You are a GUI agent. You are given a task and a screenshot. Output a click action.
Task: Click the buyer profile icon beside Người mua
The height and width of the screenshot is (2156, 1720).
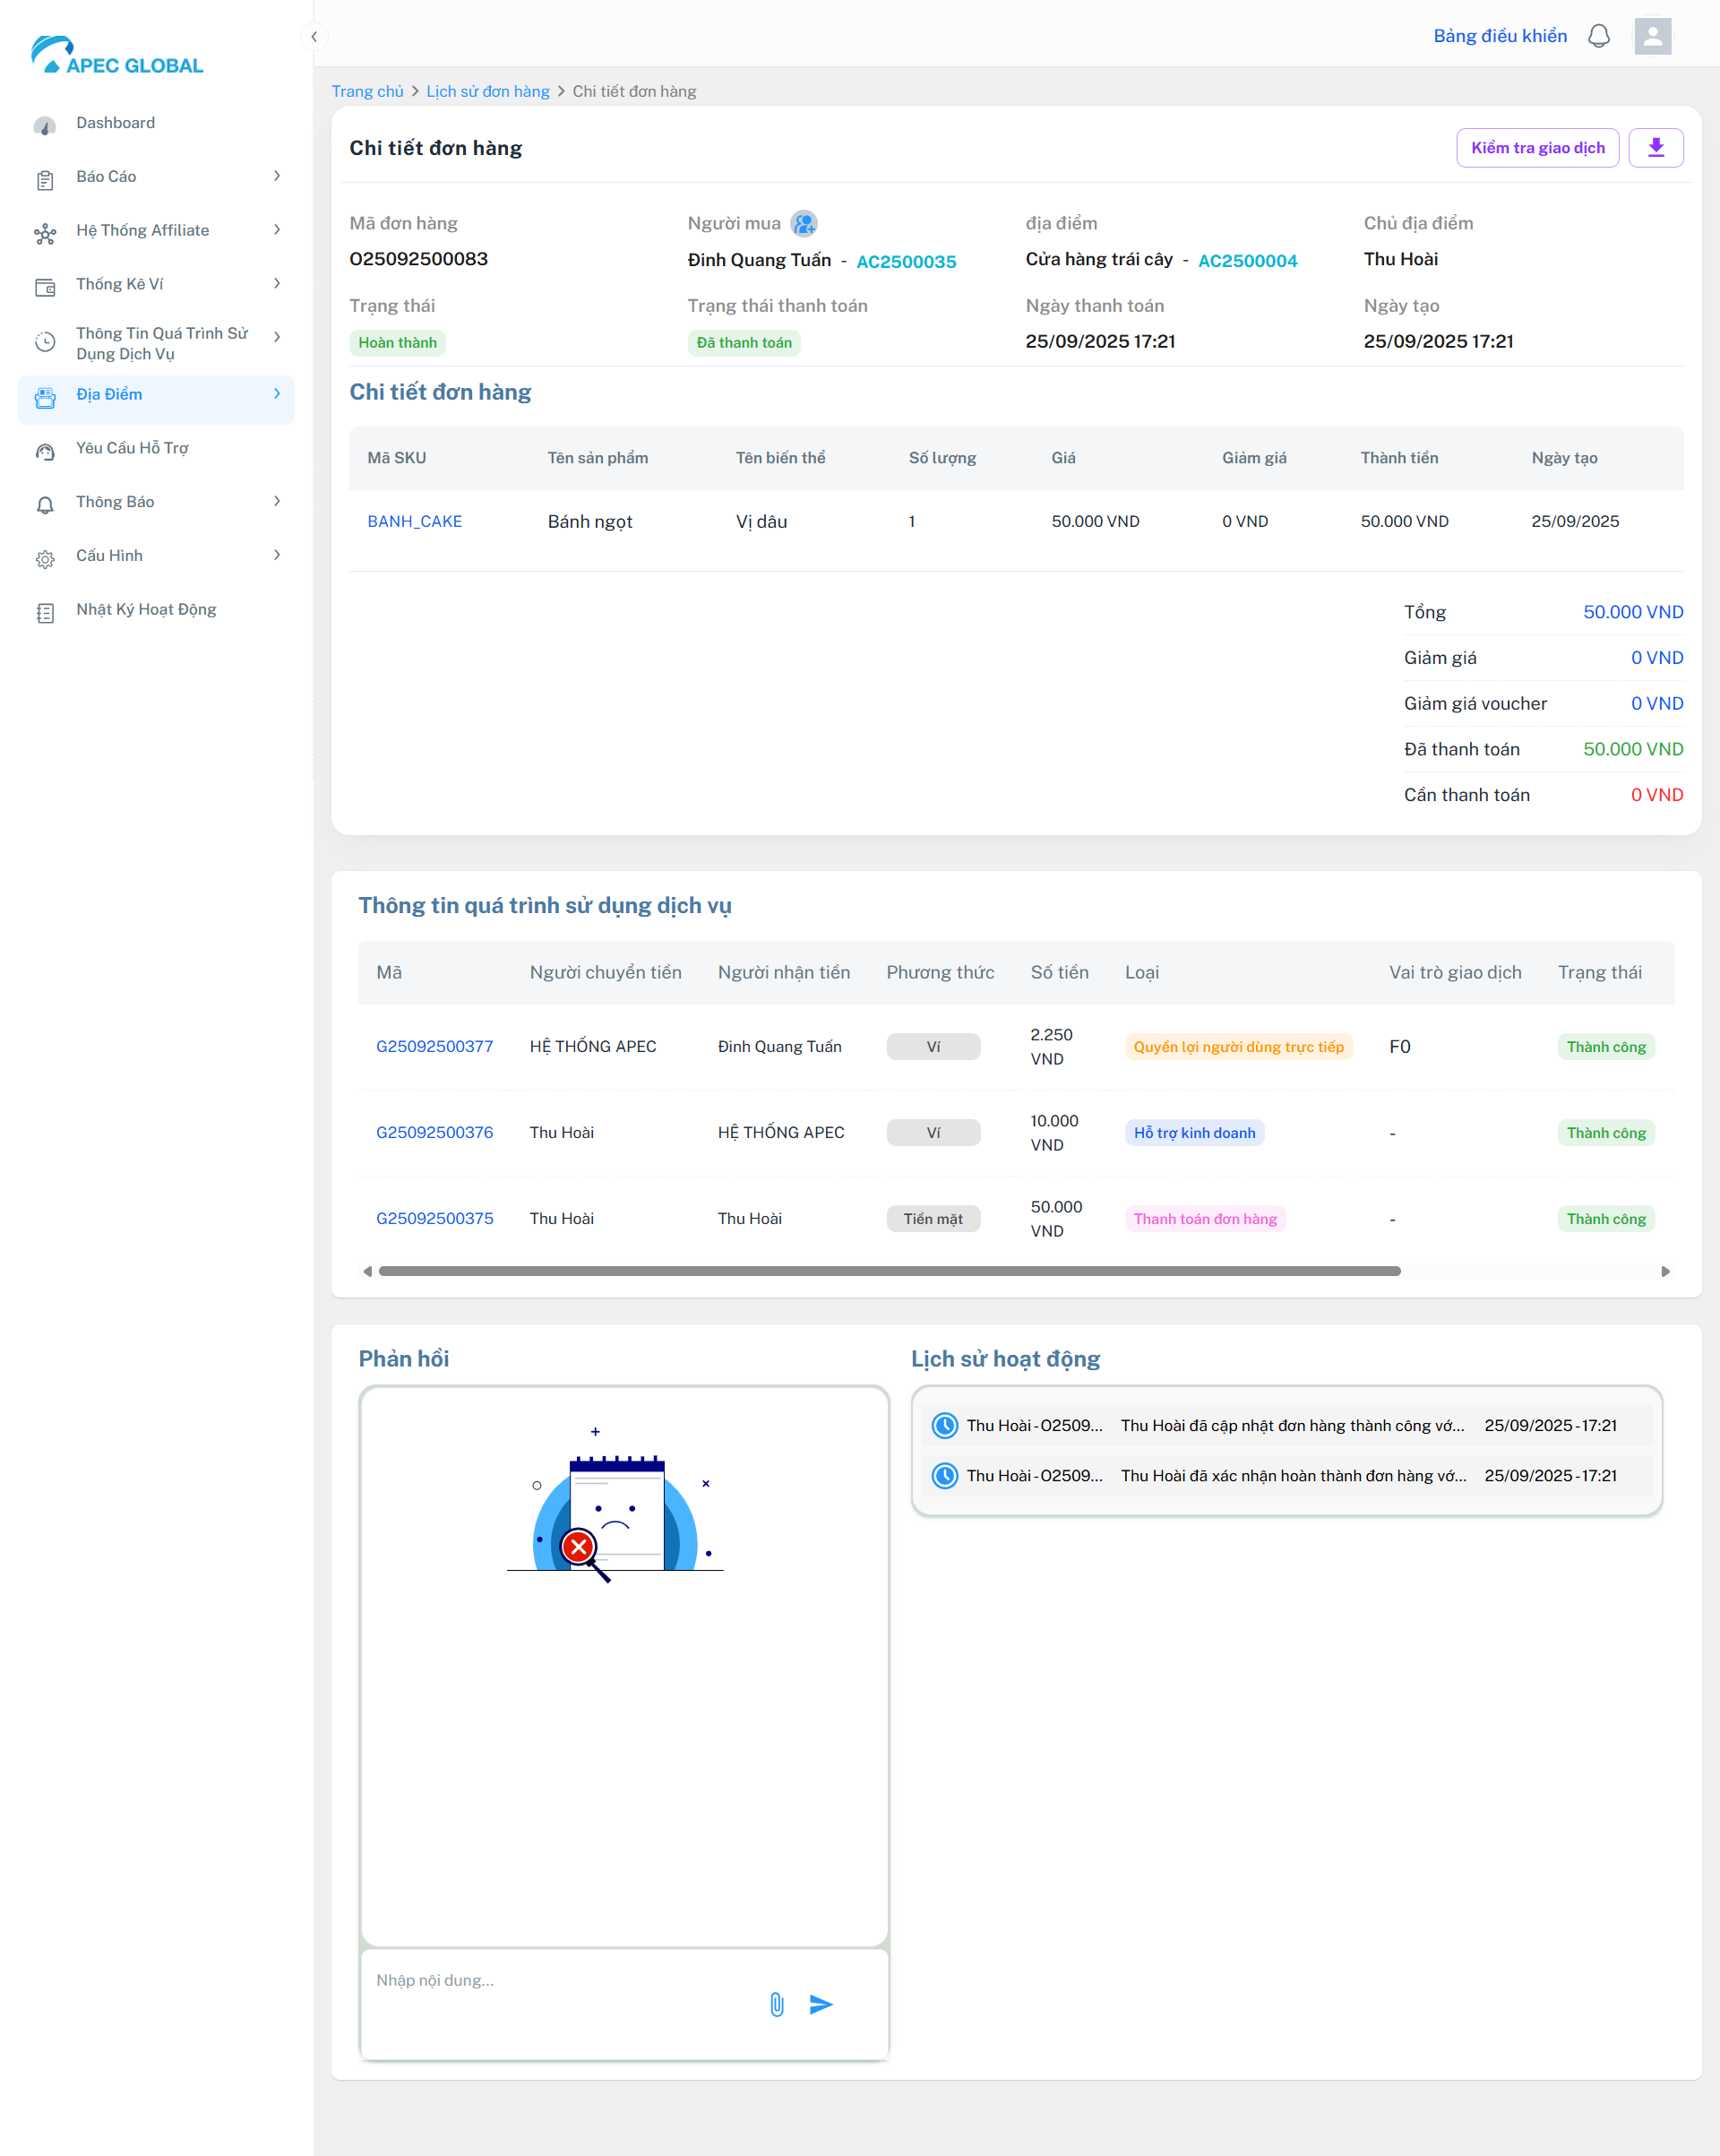pyautogui.click(x=803, y=224)
